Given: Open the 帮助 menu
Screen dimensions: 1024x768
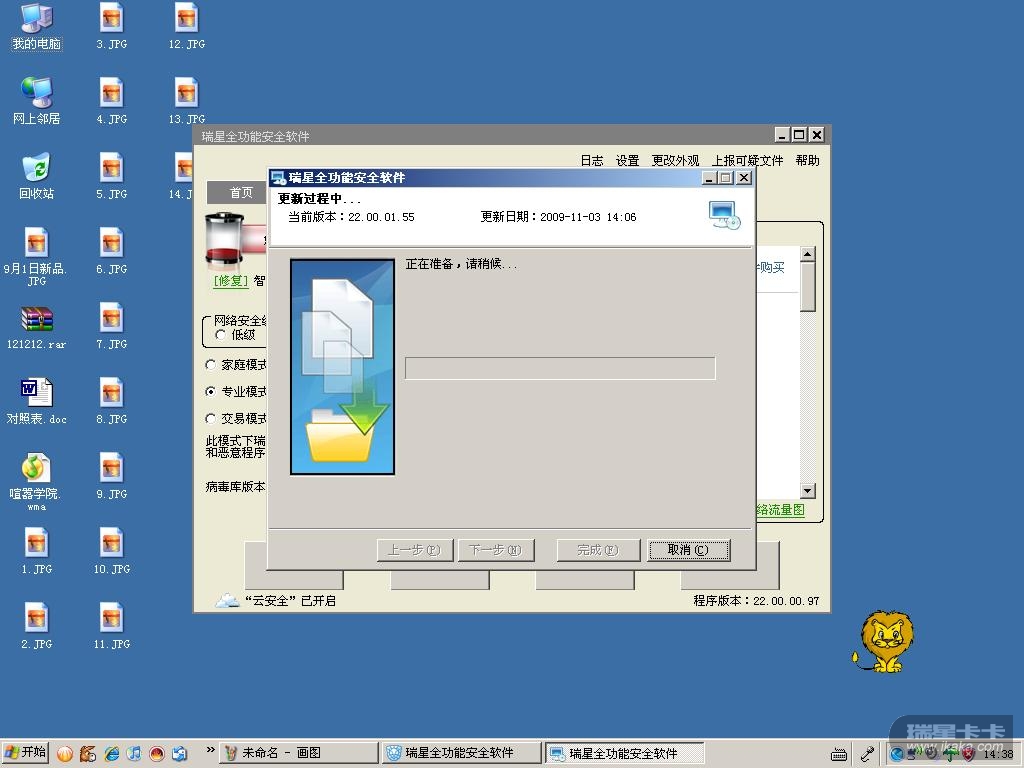Looking at the screenshot, I should [x=807, y=161].
